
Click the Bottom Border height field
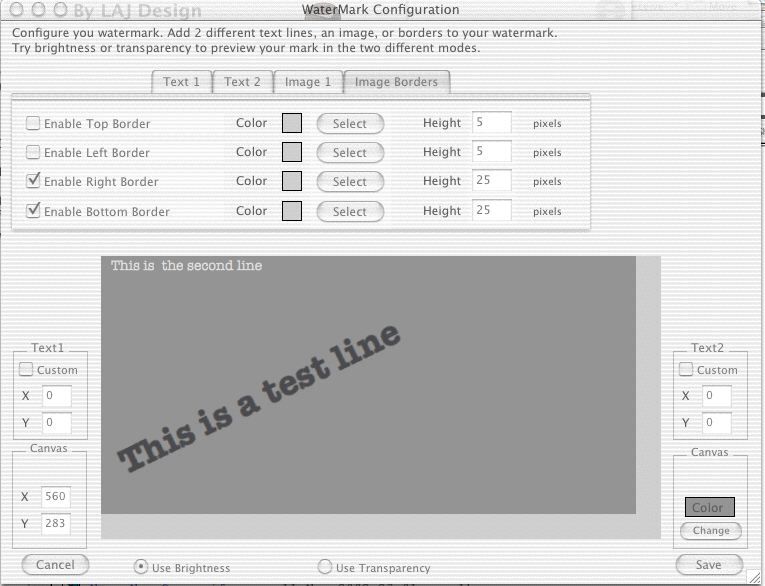click(x=491, y=211)
